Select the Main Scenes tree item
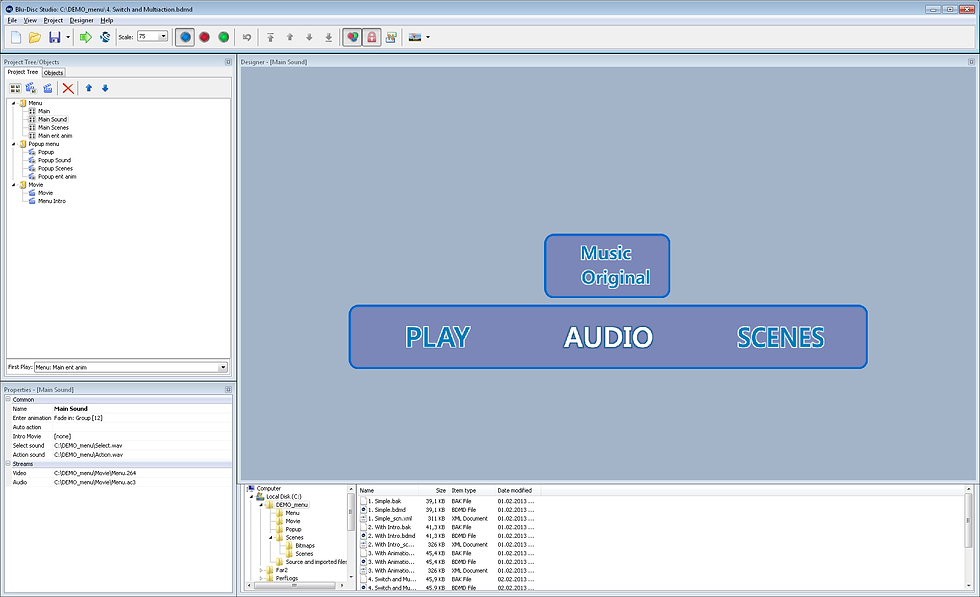 [53, 128]
